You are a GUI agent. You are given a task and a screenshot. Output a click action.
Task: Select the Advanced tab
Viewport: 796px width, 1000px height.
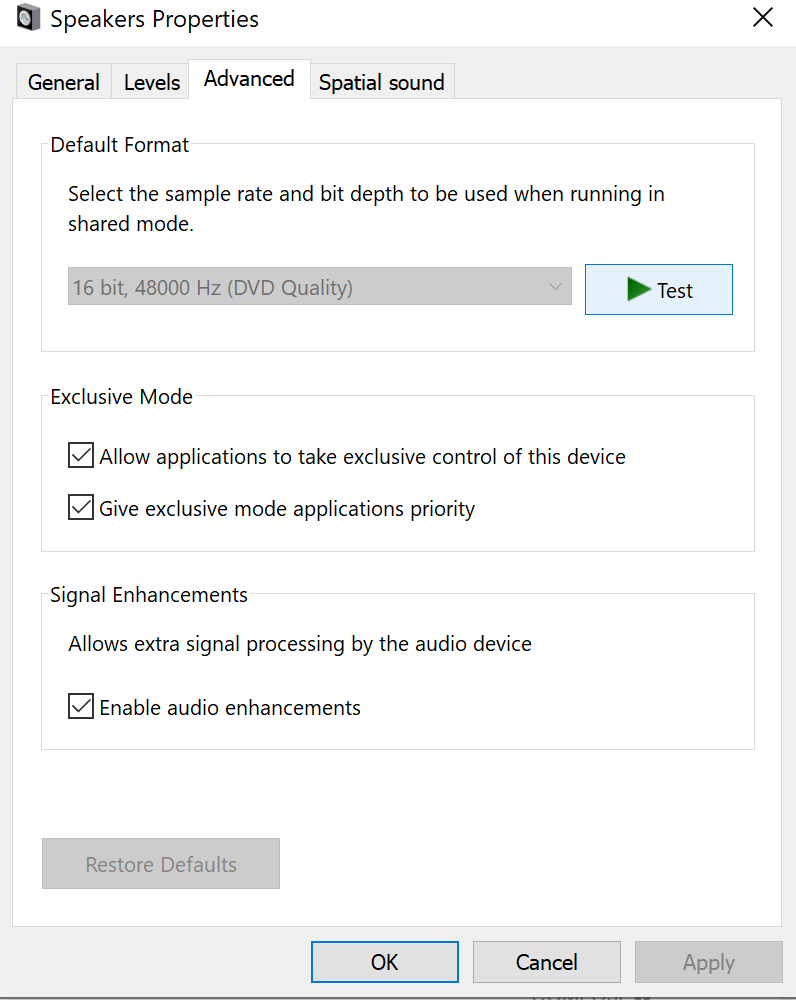pos(249,79)
